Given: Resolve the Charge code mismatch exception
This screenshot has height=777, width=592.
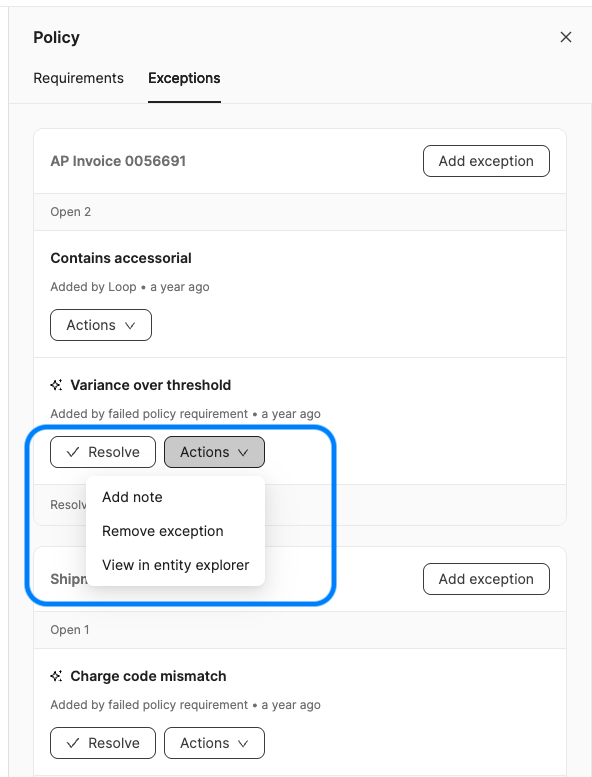Looking at the screenshot, I should click(x=103, y=743).
